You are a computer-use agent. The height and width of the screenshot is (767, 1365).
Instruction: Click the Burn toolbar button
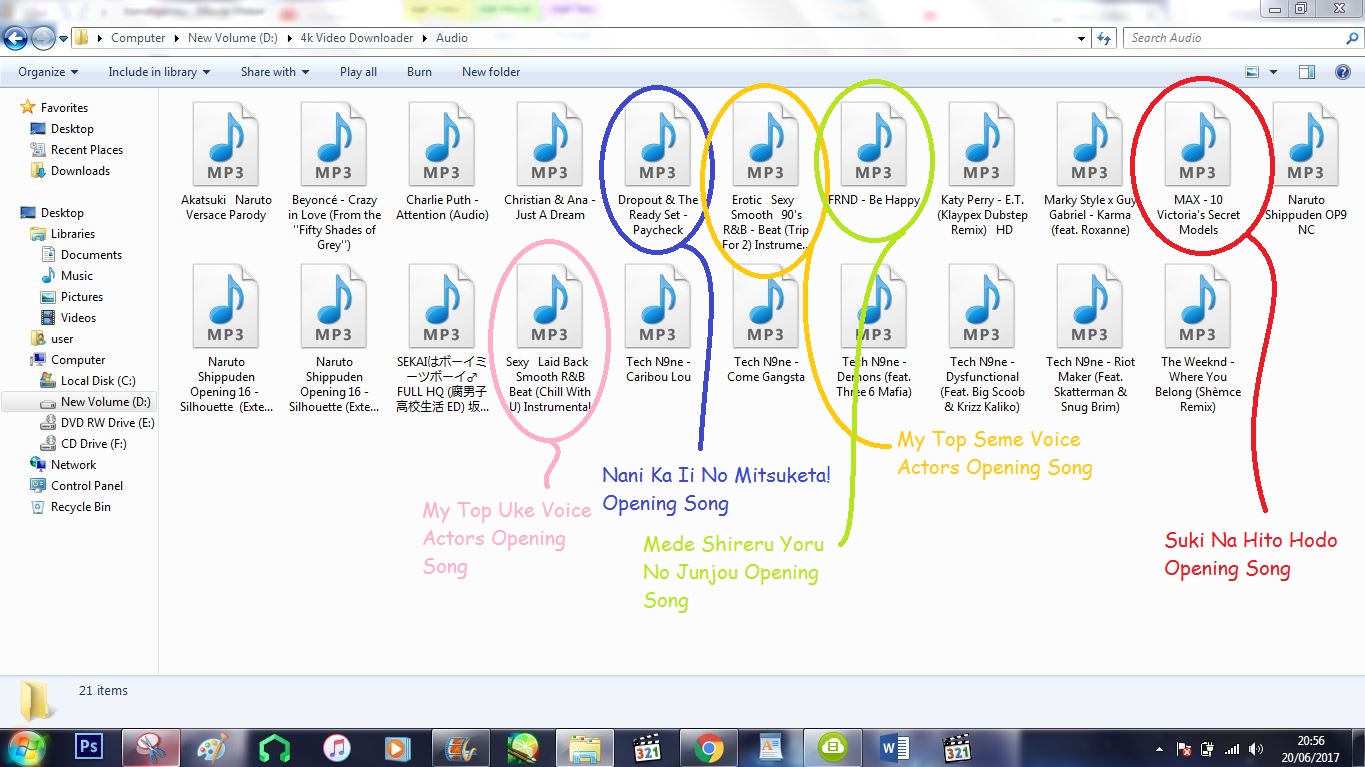[x=419, y=72]
